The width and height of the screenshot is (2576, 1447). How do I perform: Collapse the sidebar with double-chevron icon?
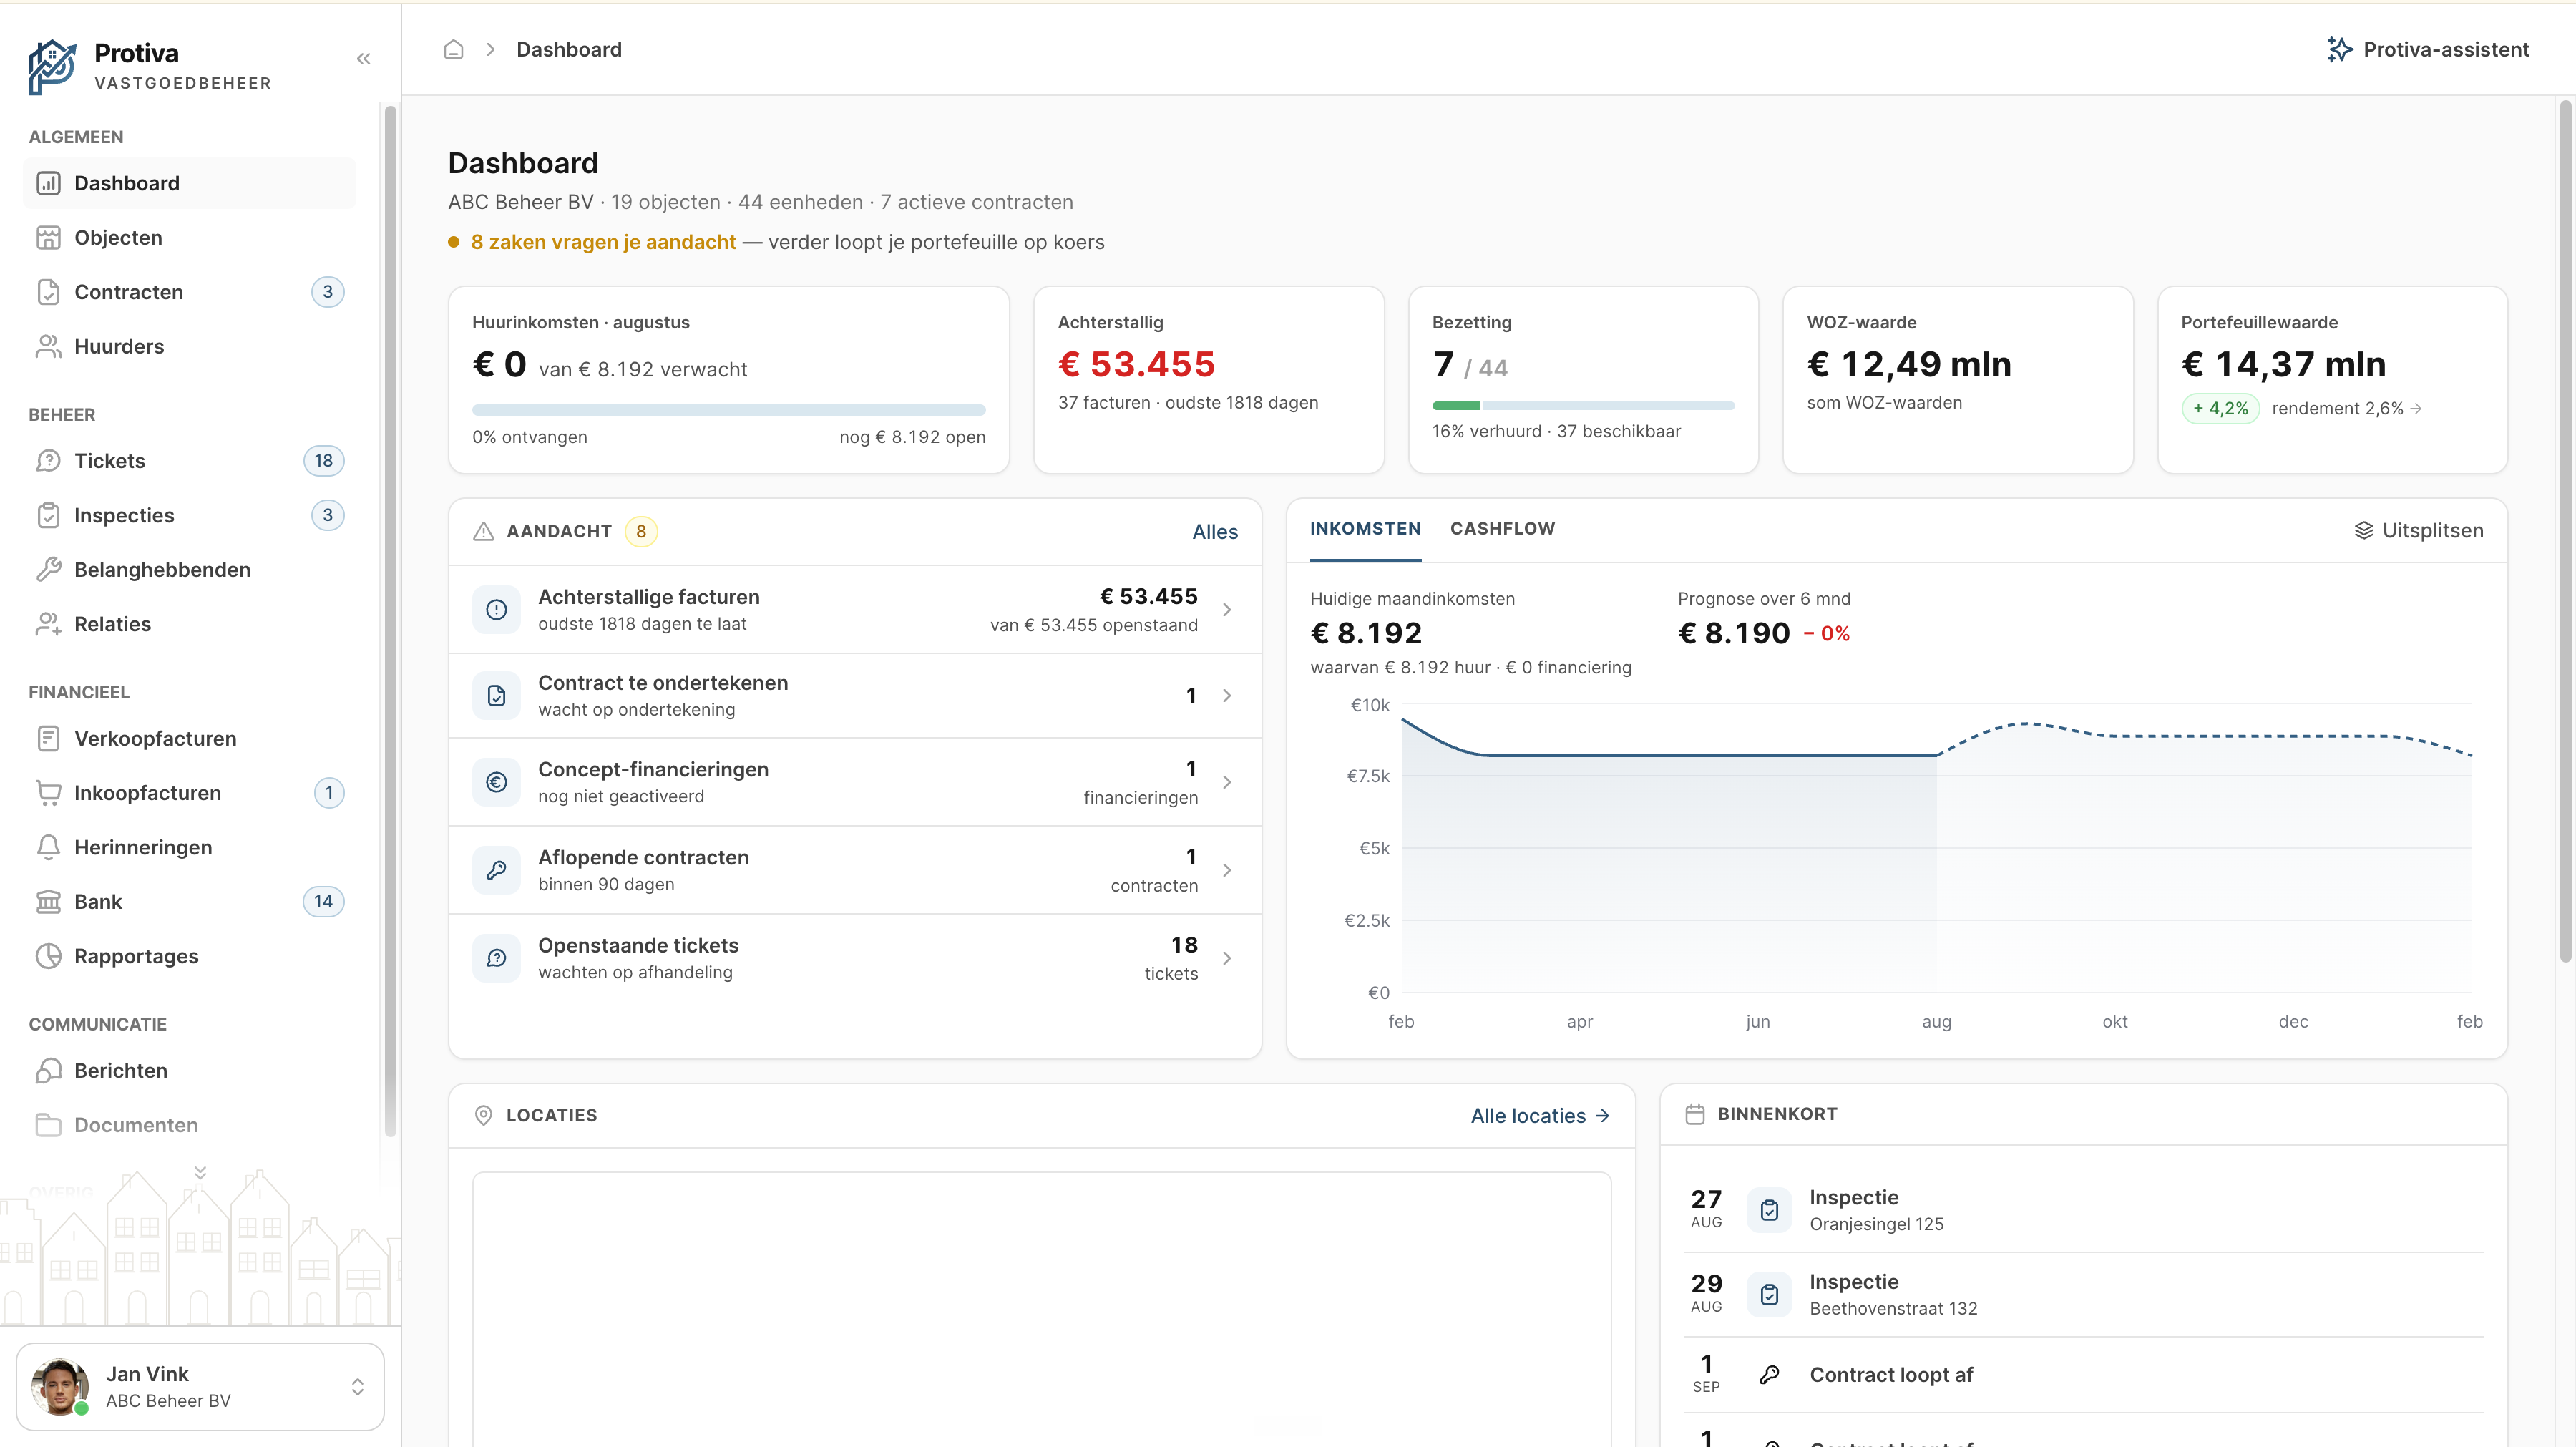363,59
